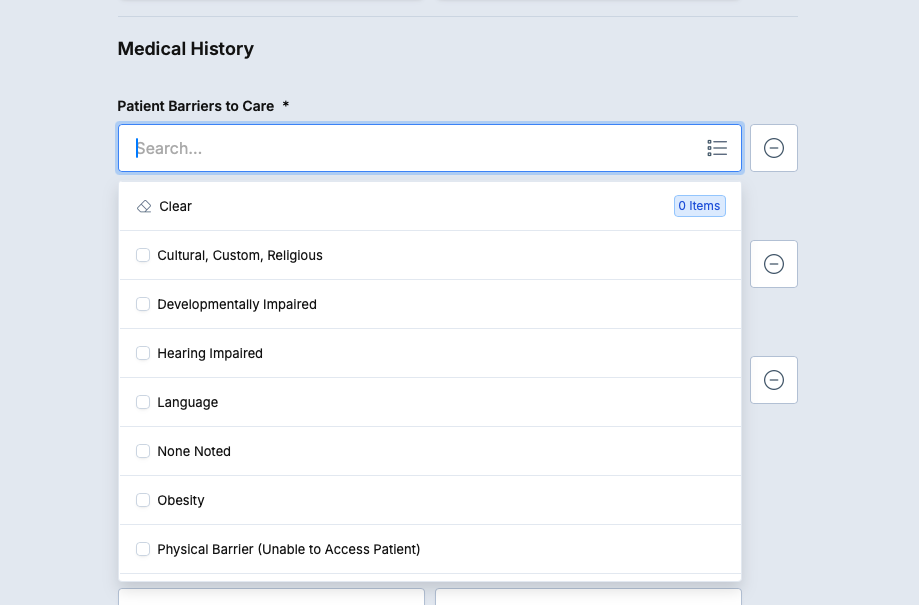
Task: Click the partially visible bottom-right input box
Action: click(x=588, y=597)
